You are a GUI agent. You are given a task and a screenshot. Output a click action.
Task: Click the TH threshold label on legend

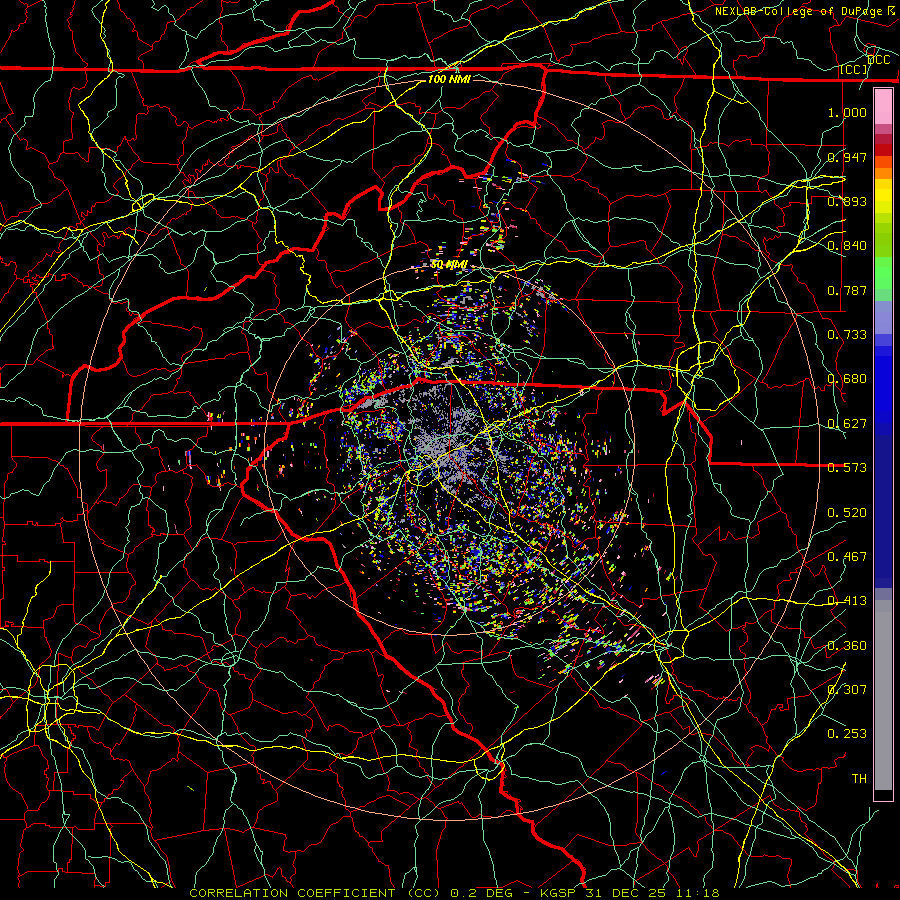(x=859, y=779)
